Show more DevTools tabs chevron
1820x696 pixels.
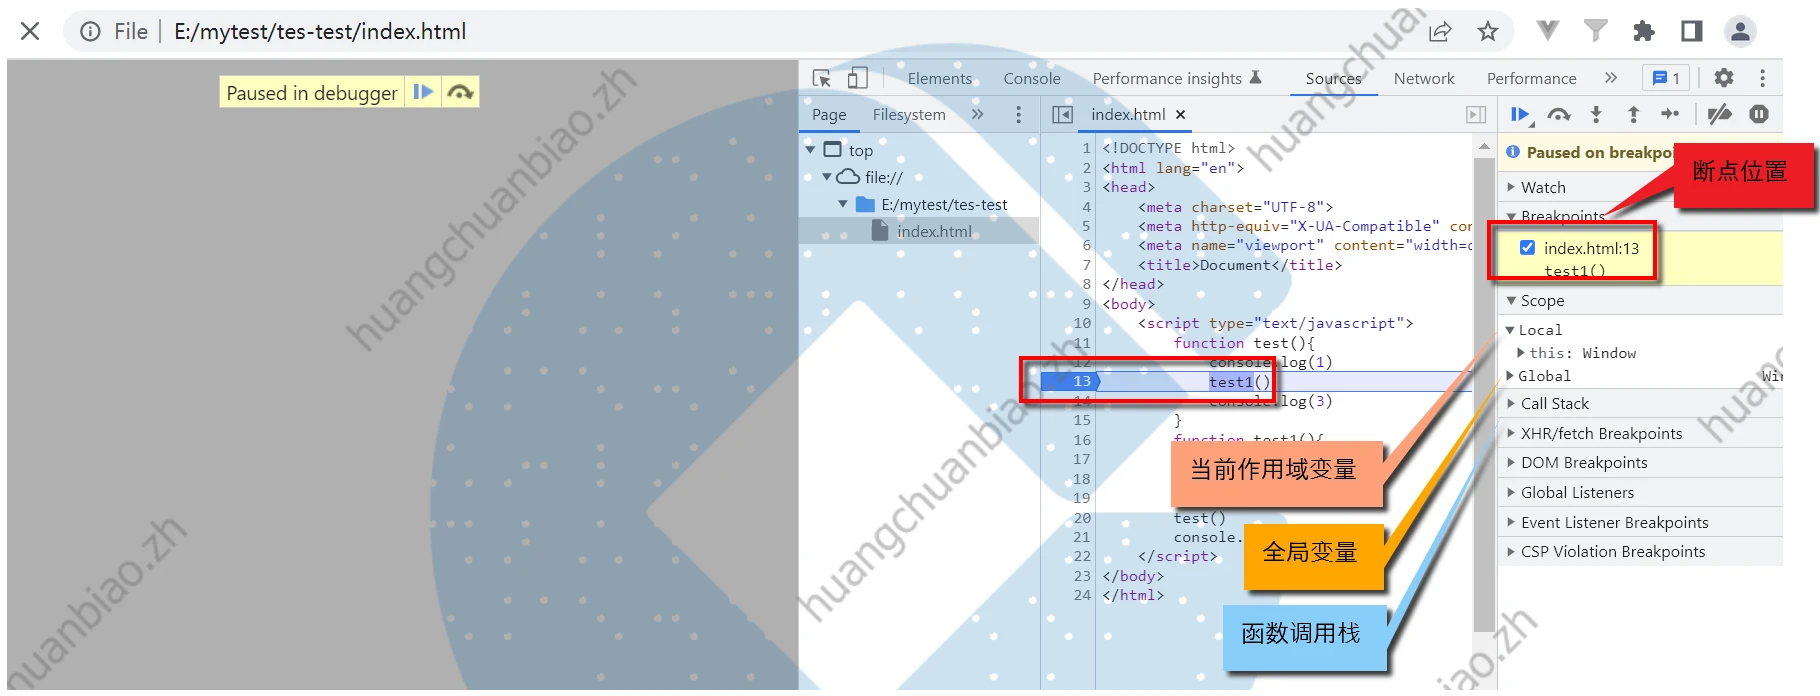[1610, 78]
